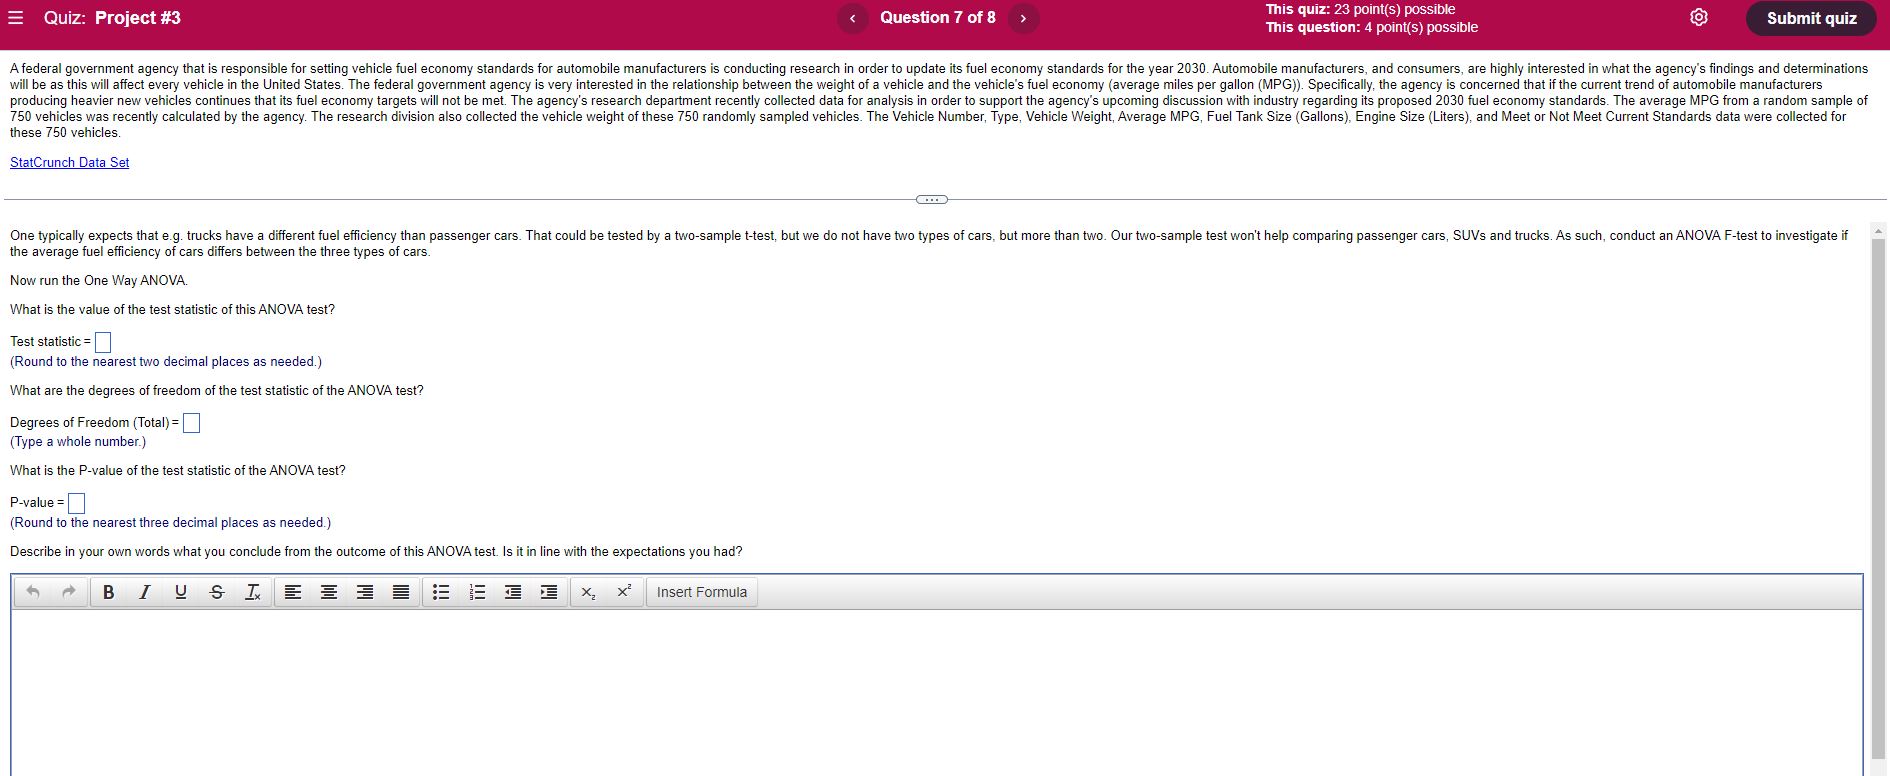
Task: Increase indent in the editor
Action: coord(549,592)
